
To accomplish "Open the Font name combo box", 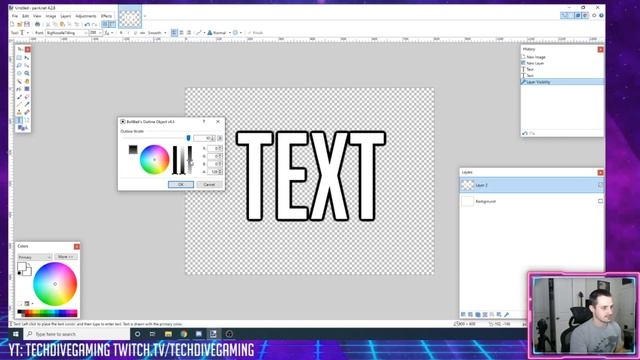I will point(67,33).
